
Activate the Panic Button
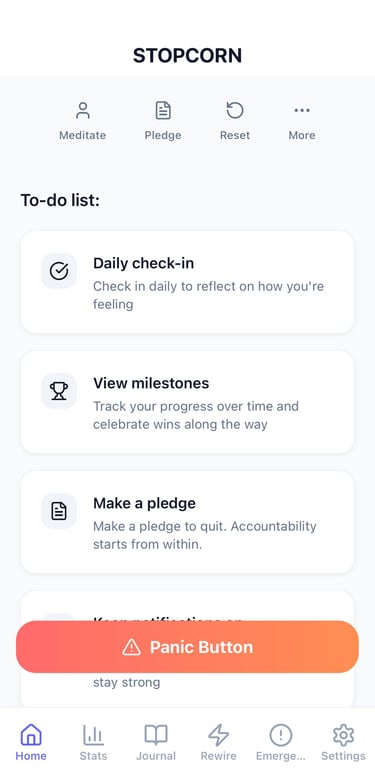tap(187, 647)
